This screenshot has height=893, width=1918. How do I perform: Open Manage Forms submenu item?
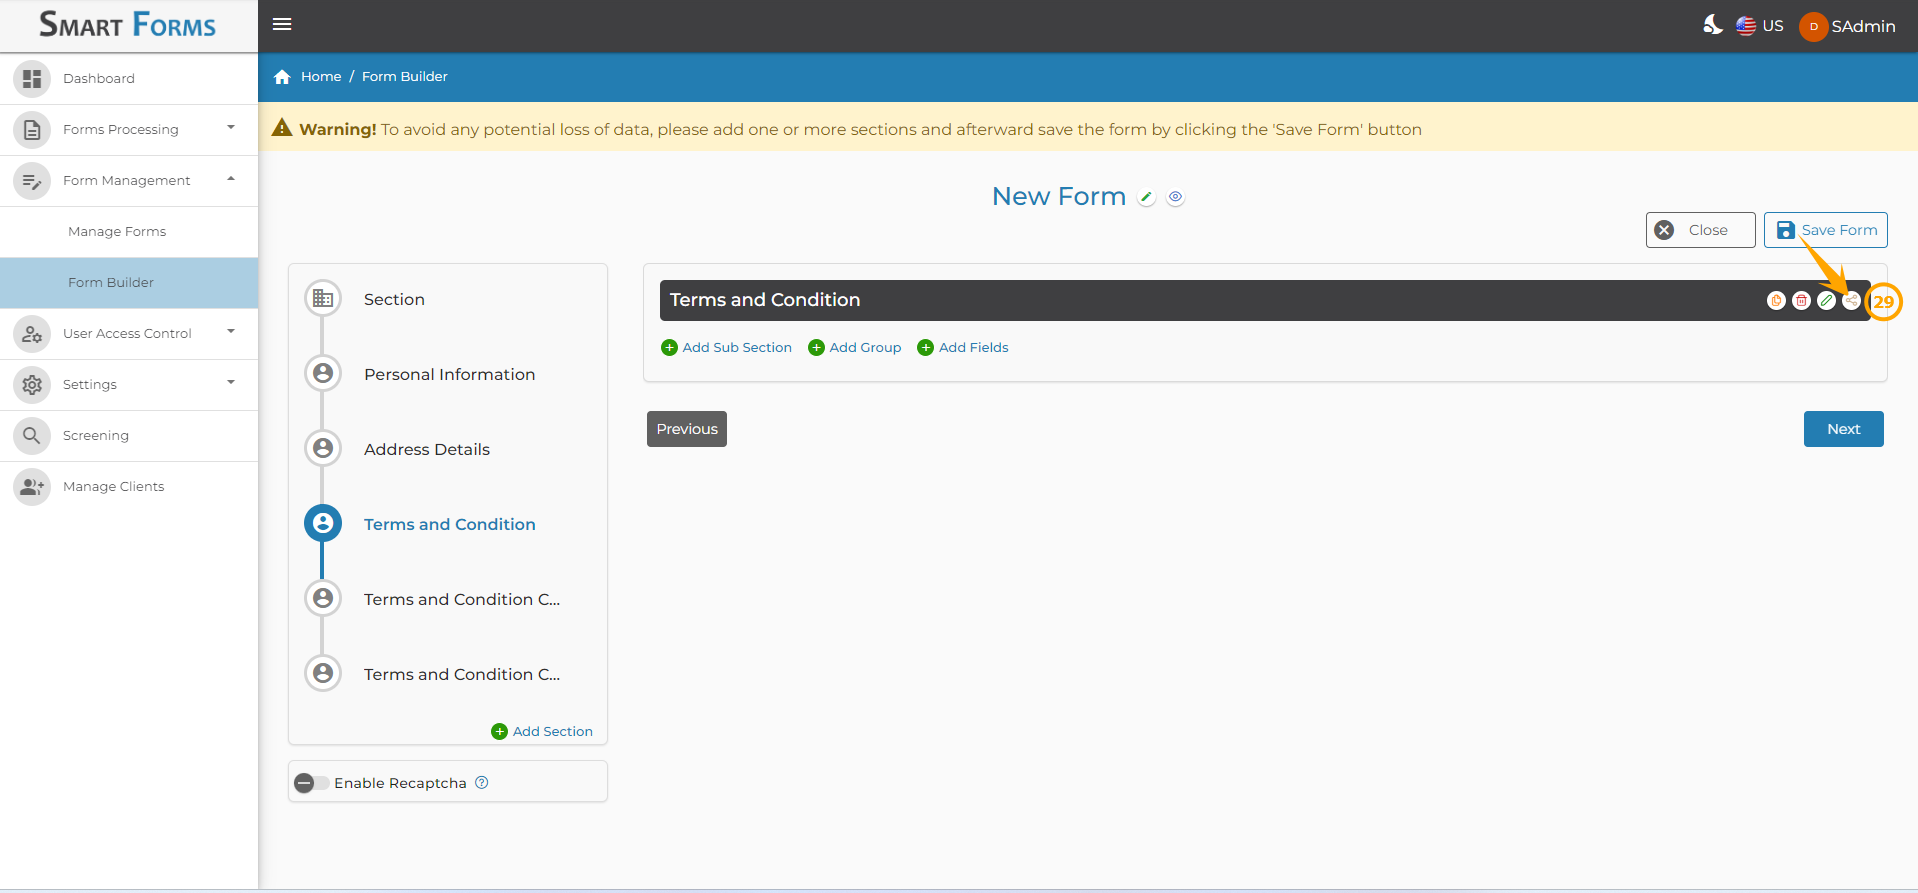129,232
